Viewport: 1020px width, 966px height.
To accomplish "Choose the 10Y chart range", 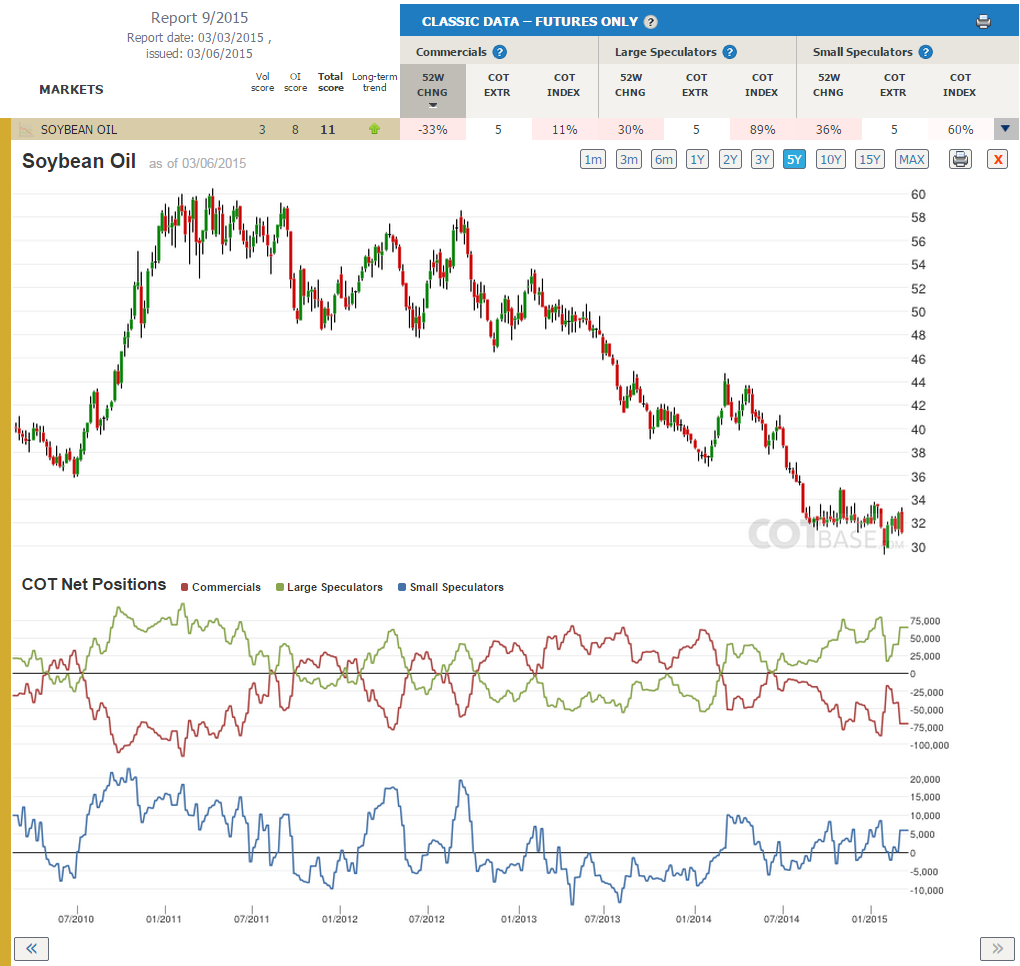I will (x=831, y=159).
